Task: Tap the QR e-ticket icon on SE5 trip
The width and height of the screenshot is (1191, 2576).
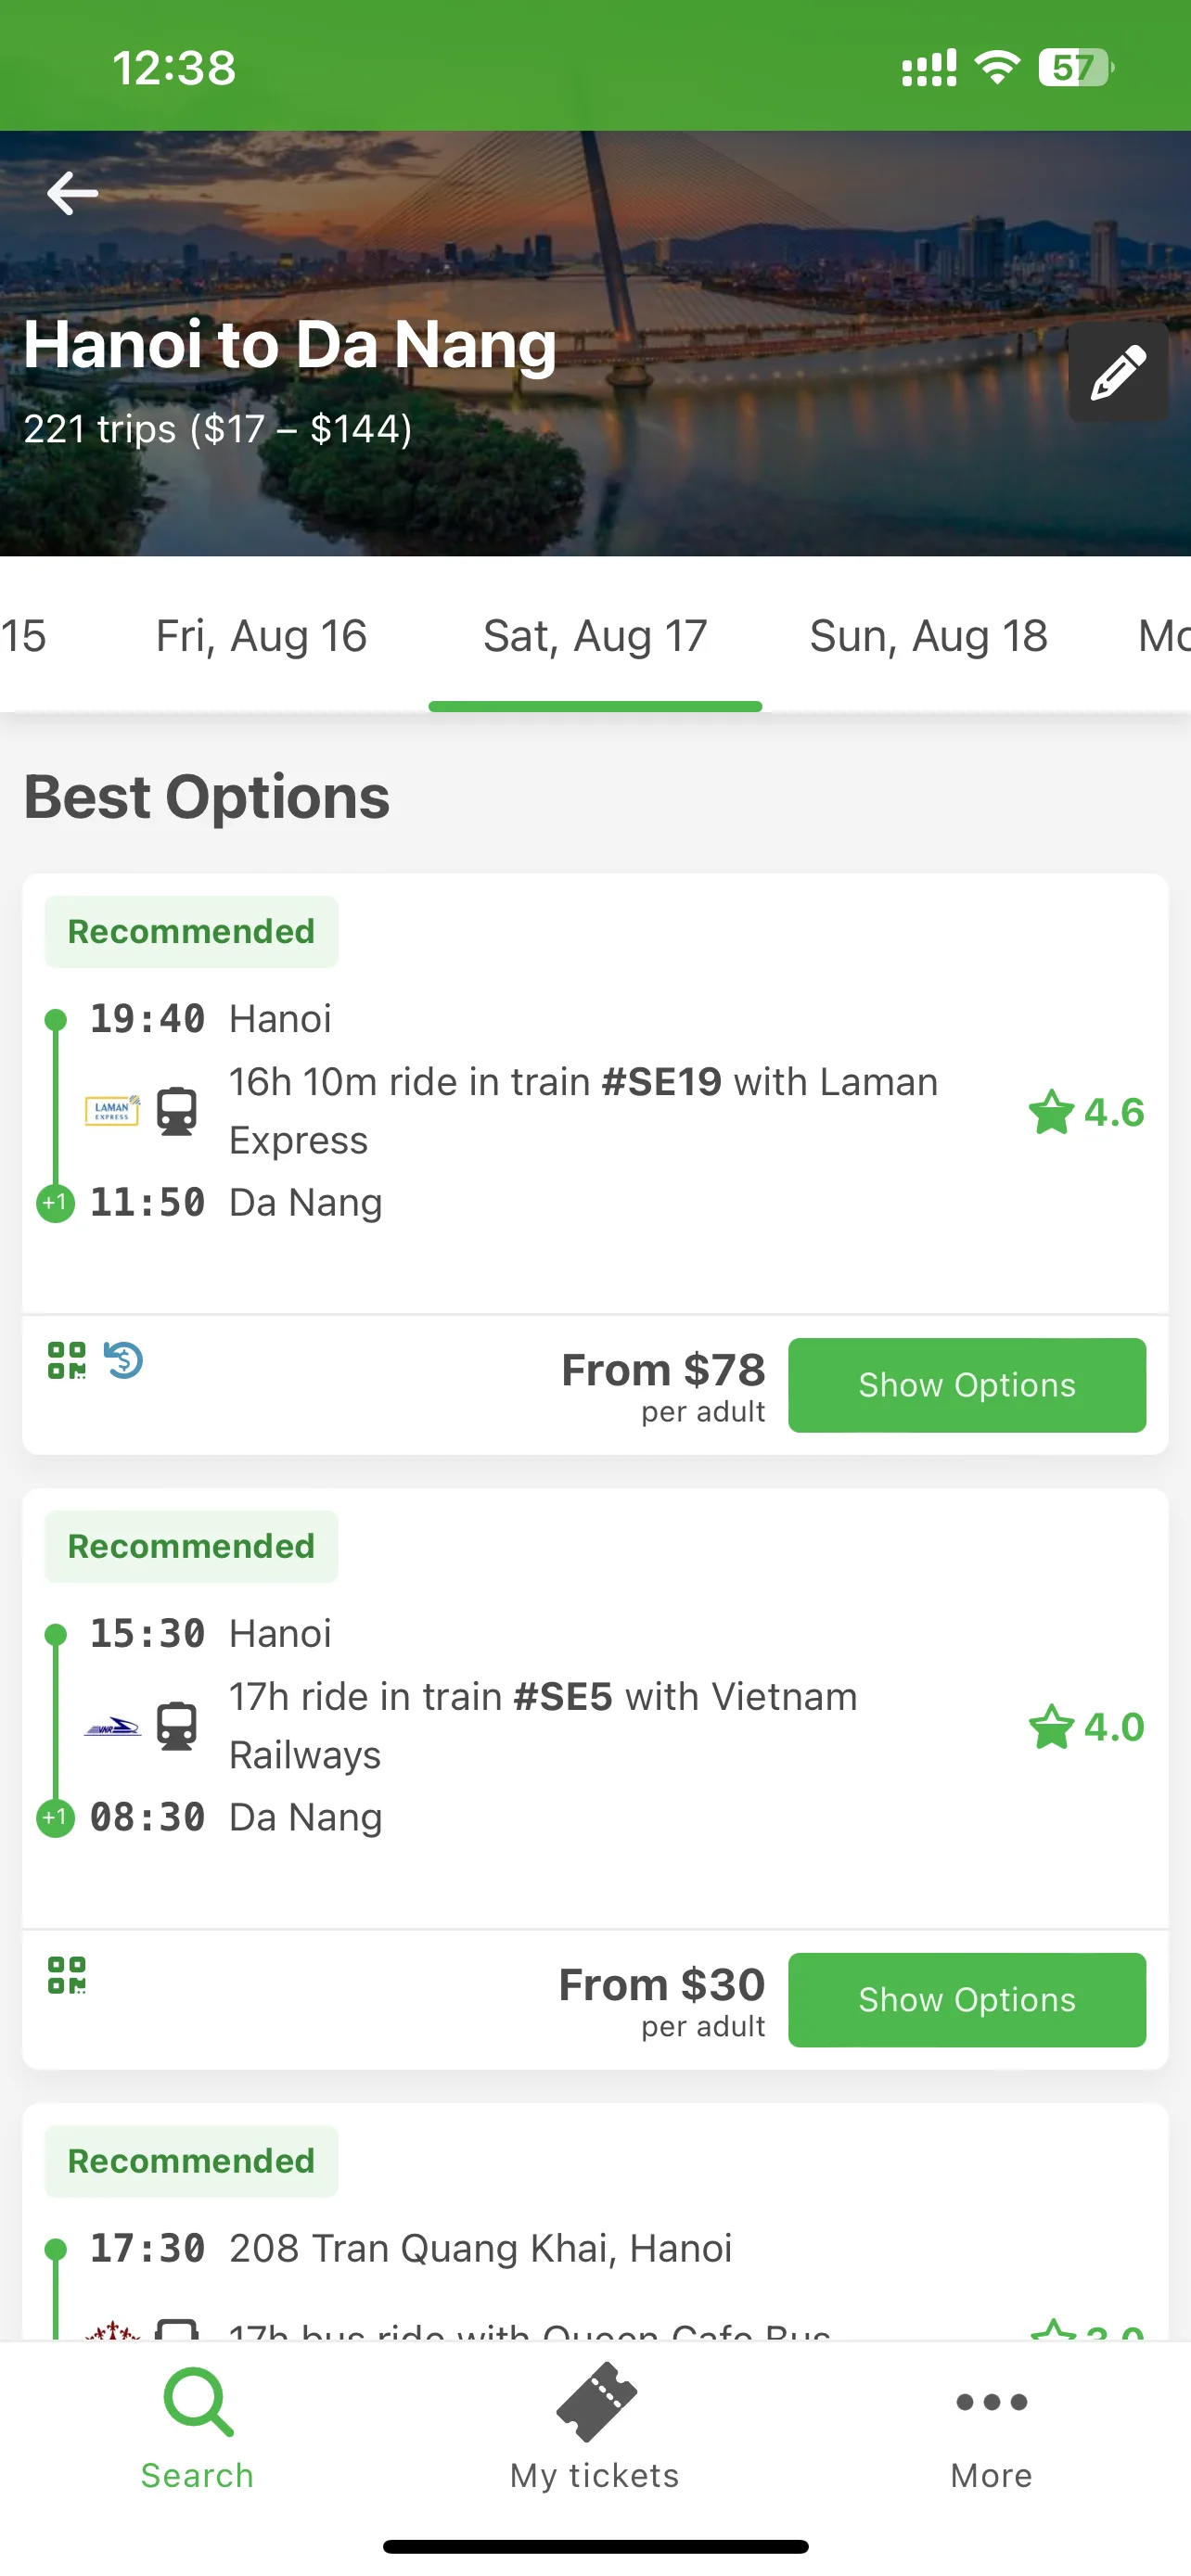Action: coord(67,1975)
